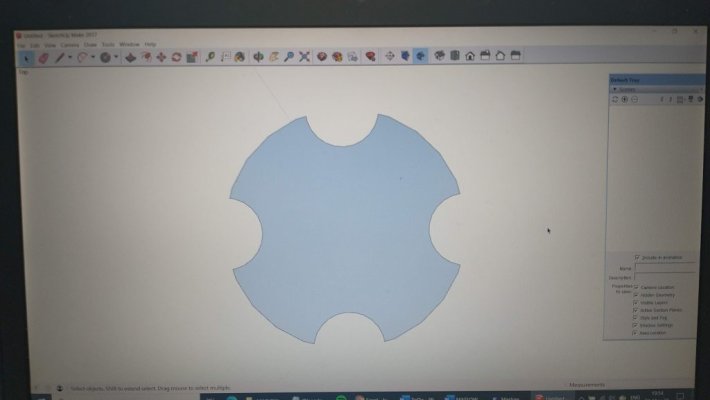Viewport: 710px width, 400px height.
Task: Open the Help menu
Action: [x=150, y=44]
